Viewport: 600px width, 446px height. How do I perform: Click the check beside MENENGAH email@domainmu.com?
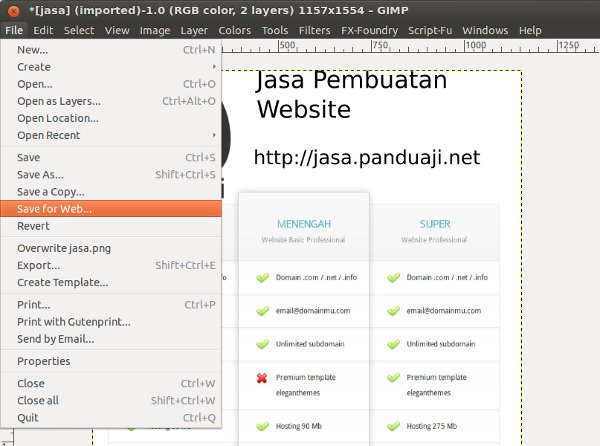click(x=262, y=311)
